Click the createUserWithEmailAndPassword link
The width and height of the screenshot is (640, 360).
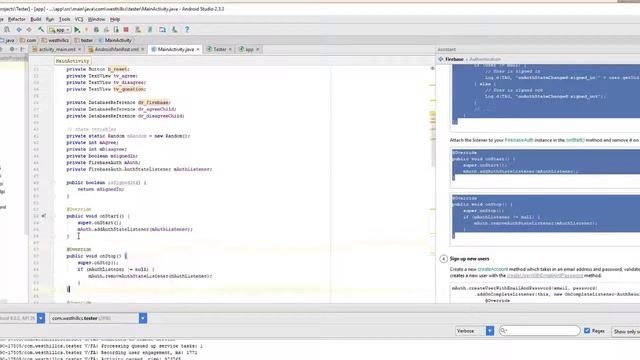[x=544, y=276]
